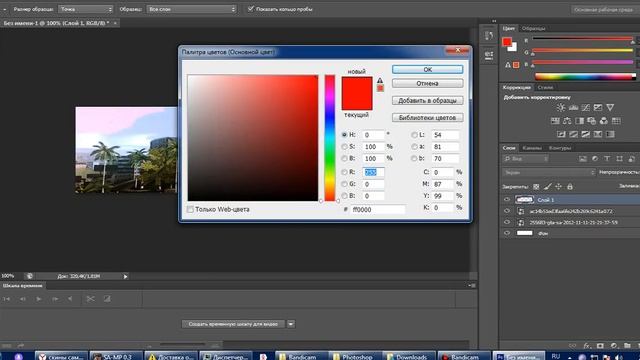Viewport: 640px width, 360px height.
Task: Lock transparent pixels of the layer
Action: pyautogui.click(x=536, y=187)
